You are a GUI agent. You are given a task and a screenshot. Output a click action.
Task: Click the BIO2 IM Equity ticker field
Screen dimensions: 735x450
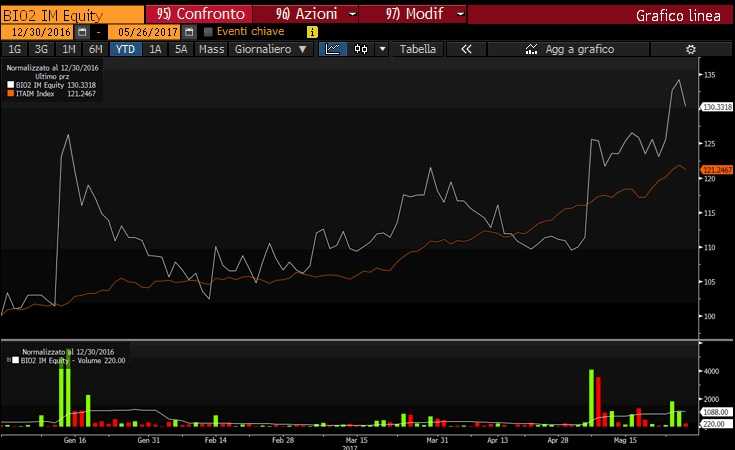click(x=70, y=15)
